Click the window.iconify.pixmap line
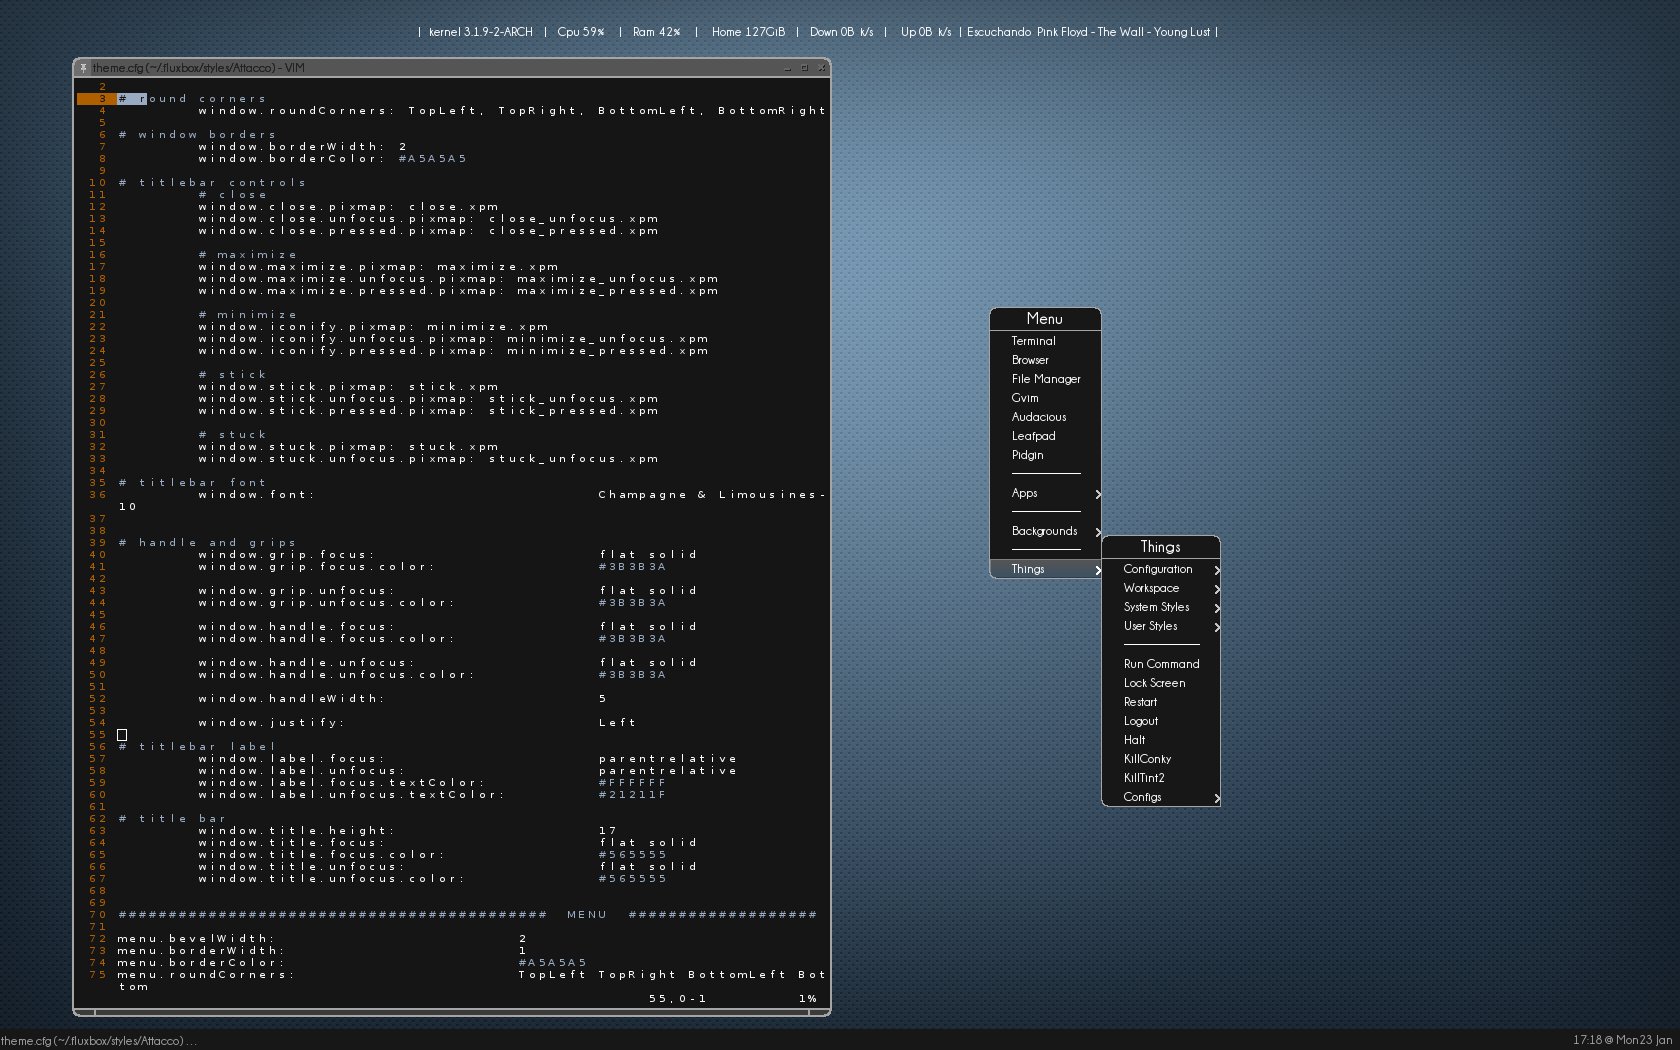Viewport: 1680px width, 1050px height. (373, 327)
